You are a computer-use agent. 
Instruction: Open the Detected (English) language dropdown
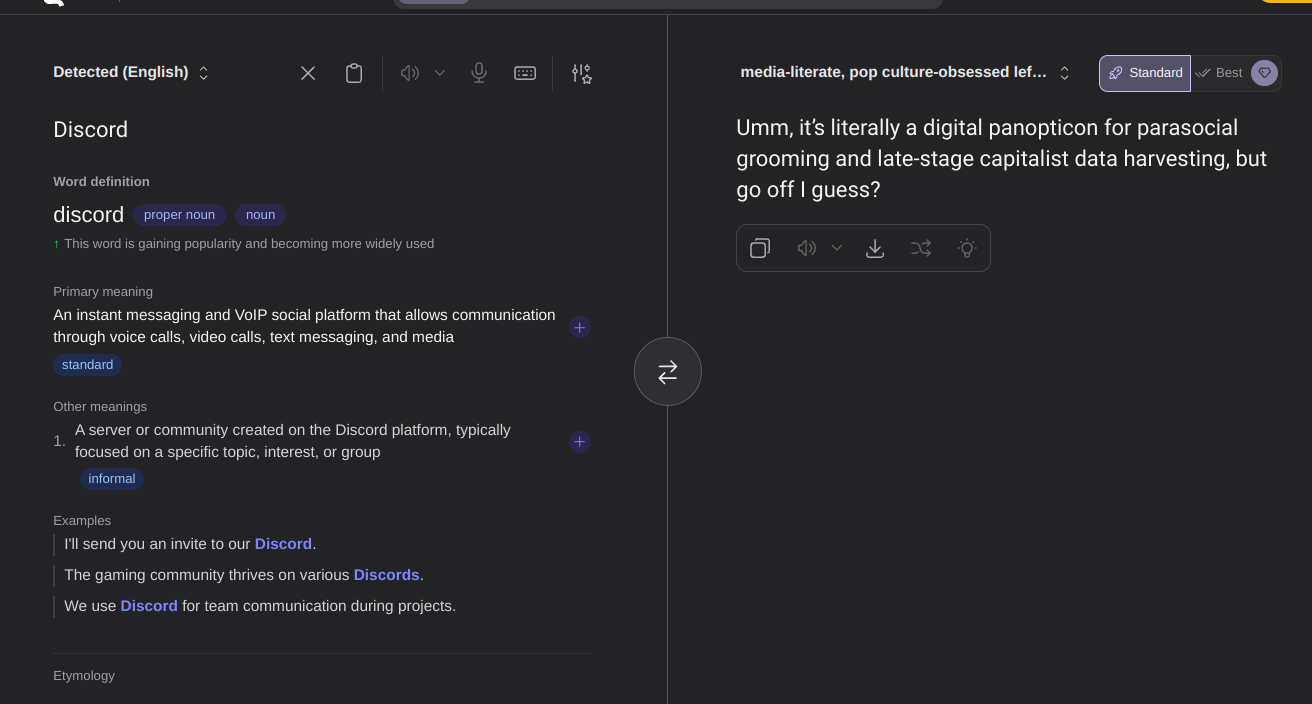pos(131,72)
